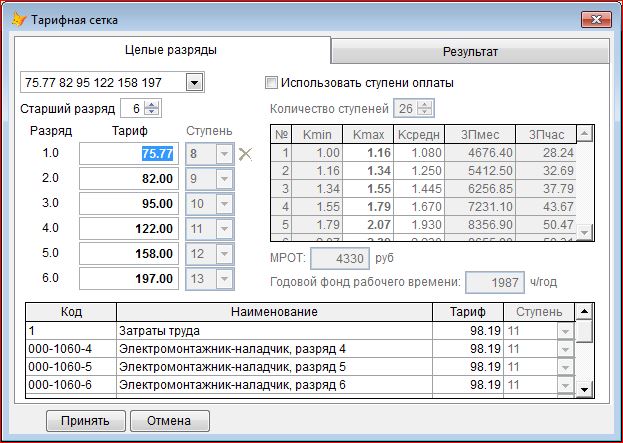Click the tariff field with 95.00
623x443 pixels.
point(129,204)
